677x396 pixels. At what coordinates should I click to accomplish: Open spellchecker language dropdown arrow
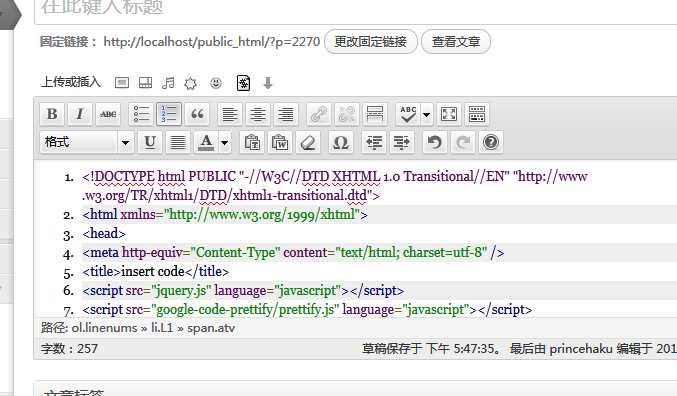[x=427, y=114]
